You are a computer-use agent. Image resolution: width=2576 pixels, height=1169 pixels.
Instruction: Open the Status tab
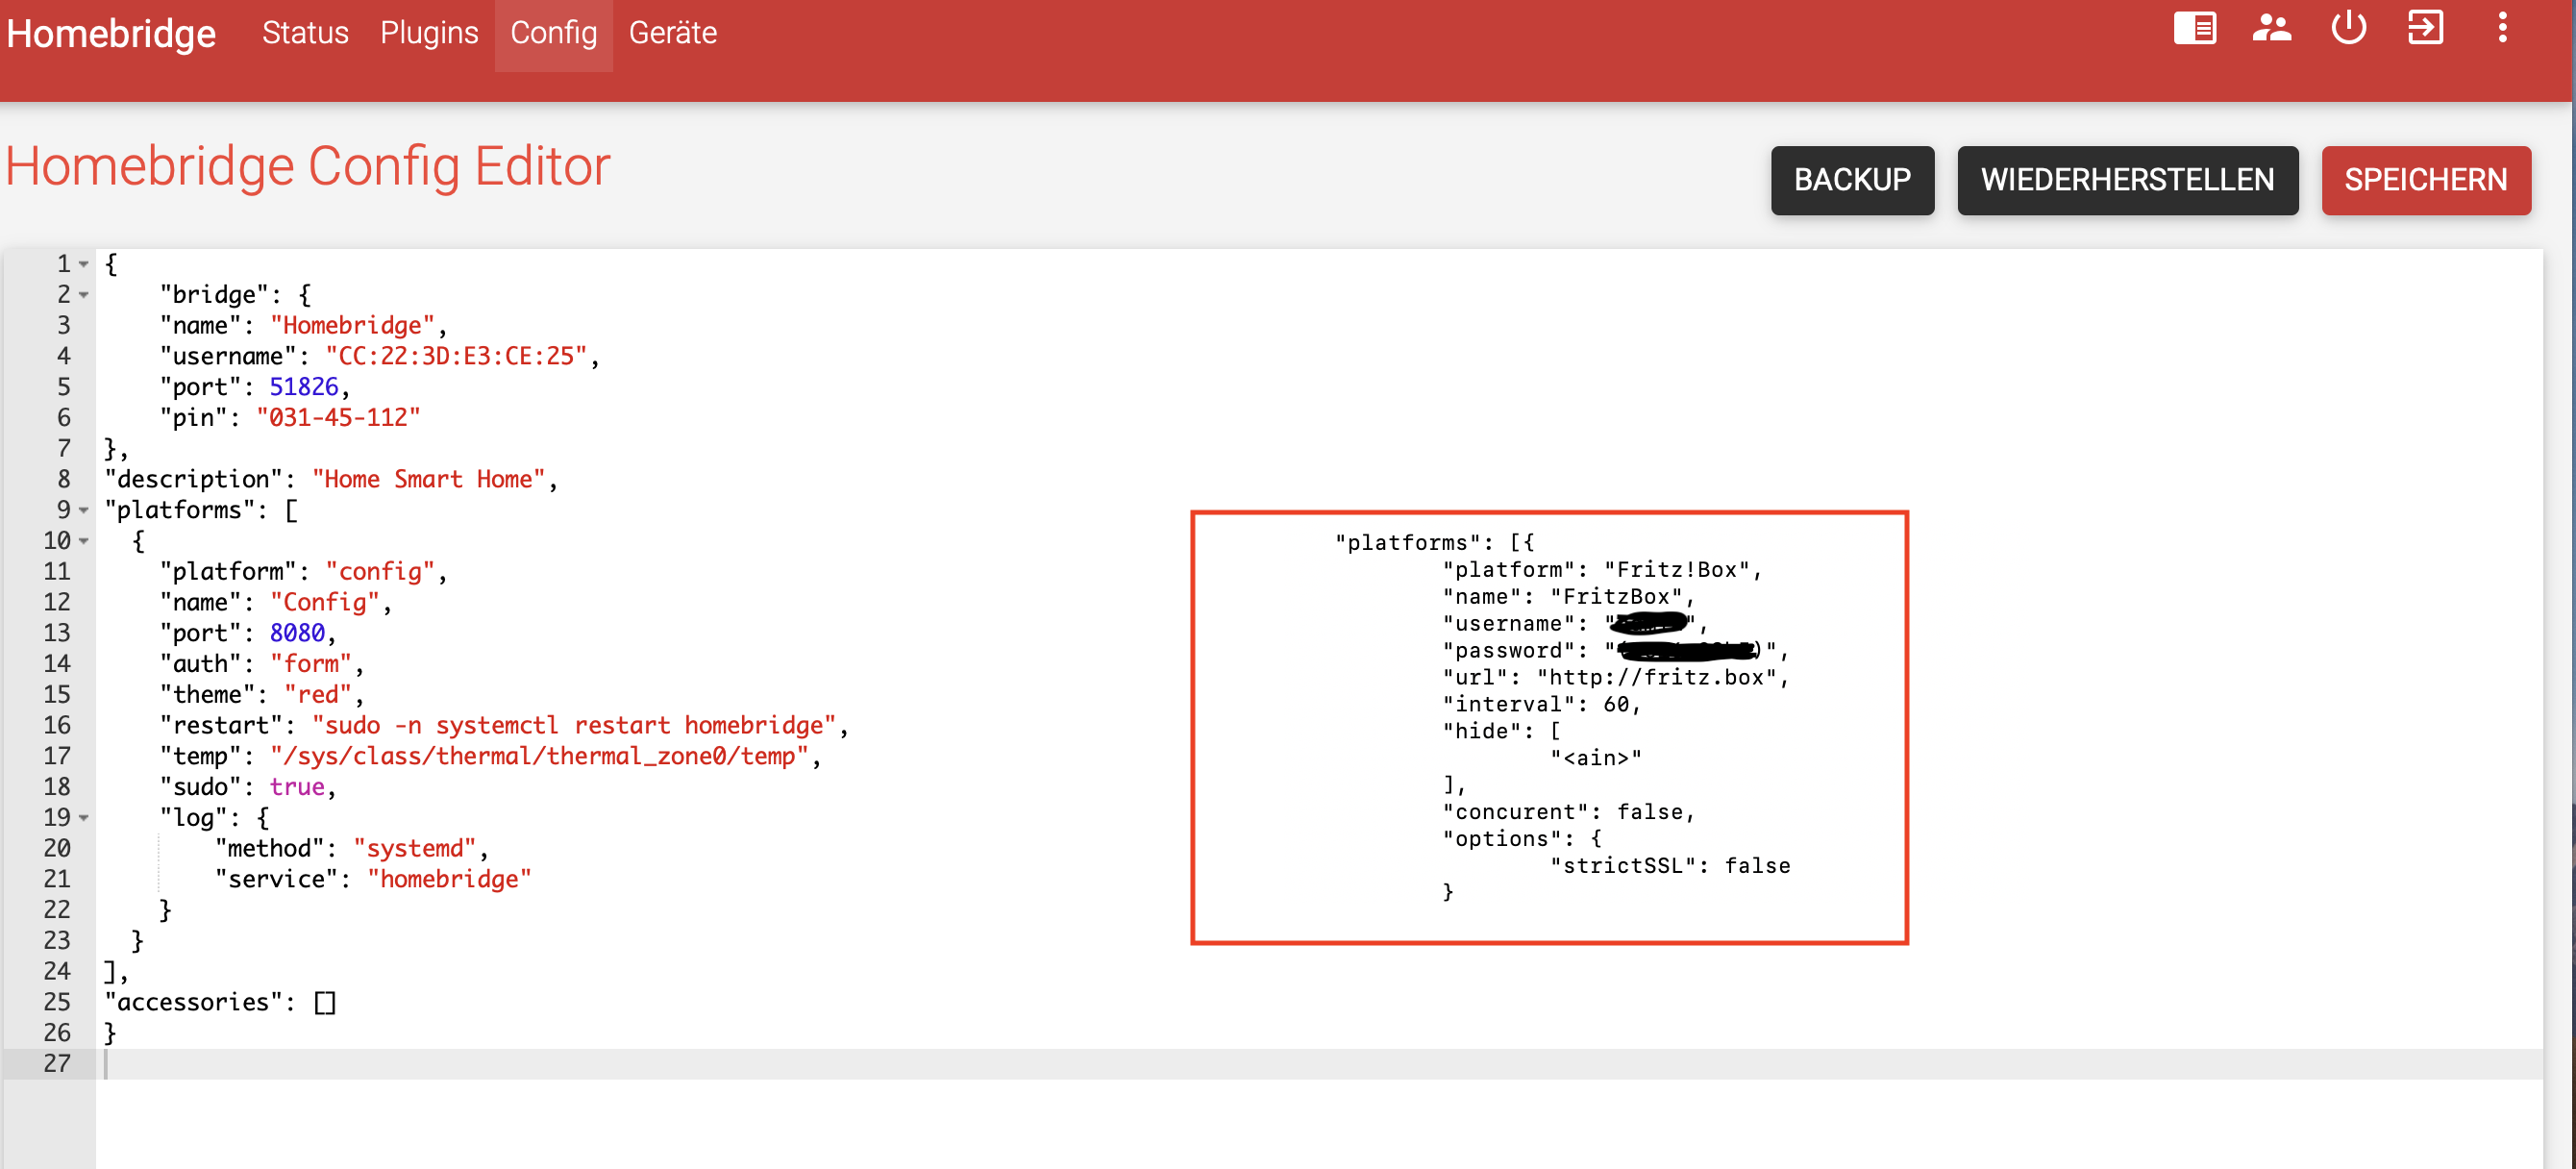(305, 33)
